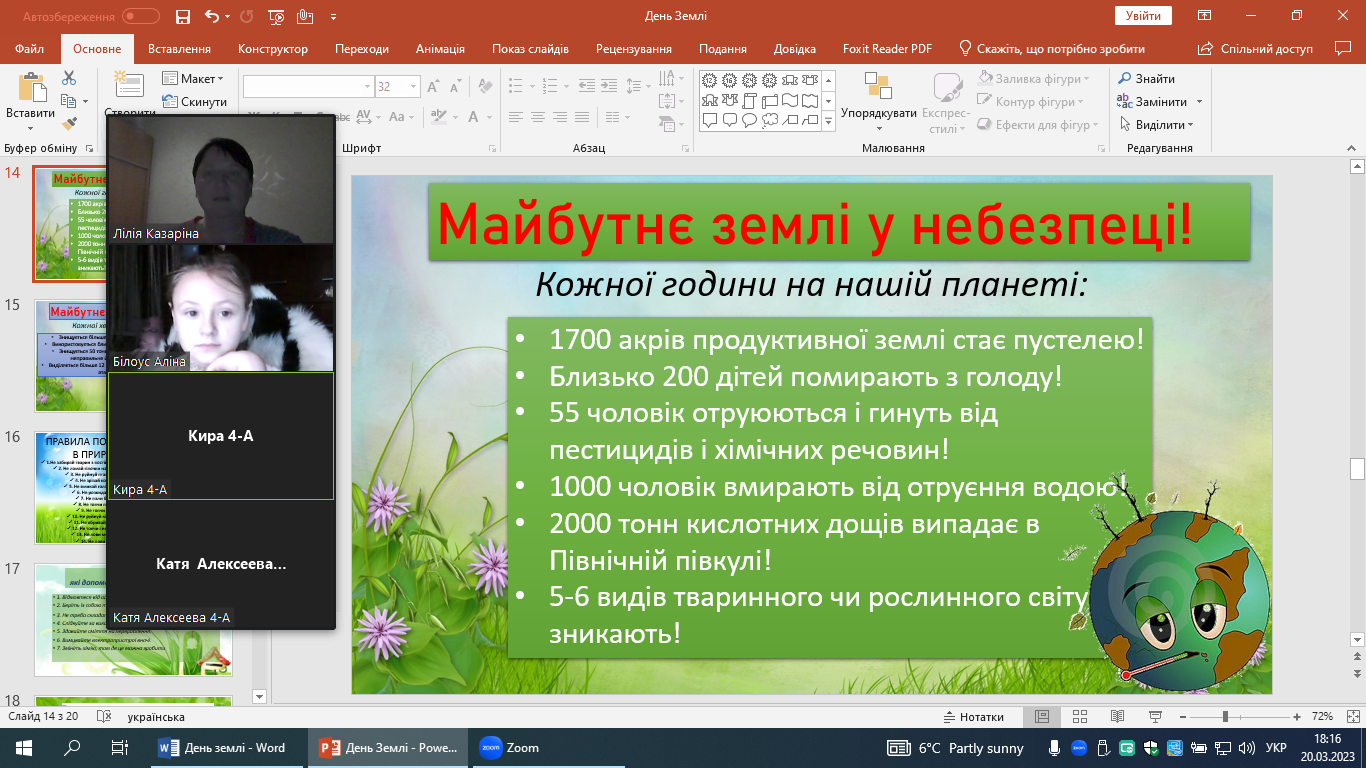Viewport: 1366px width, 768px height.
Task: Click the Cut scissors icon
Action: pos(69,78)
